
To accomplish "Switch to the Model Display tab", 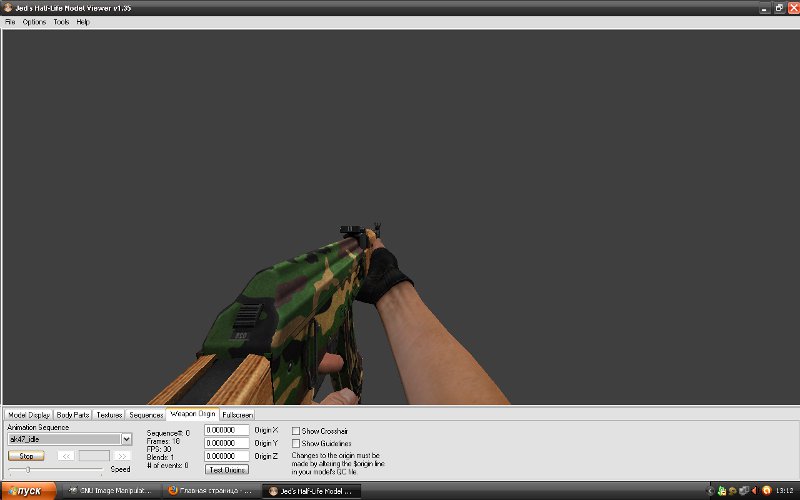I will (x=29, y=415).
